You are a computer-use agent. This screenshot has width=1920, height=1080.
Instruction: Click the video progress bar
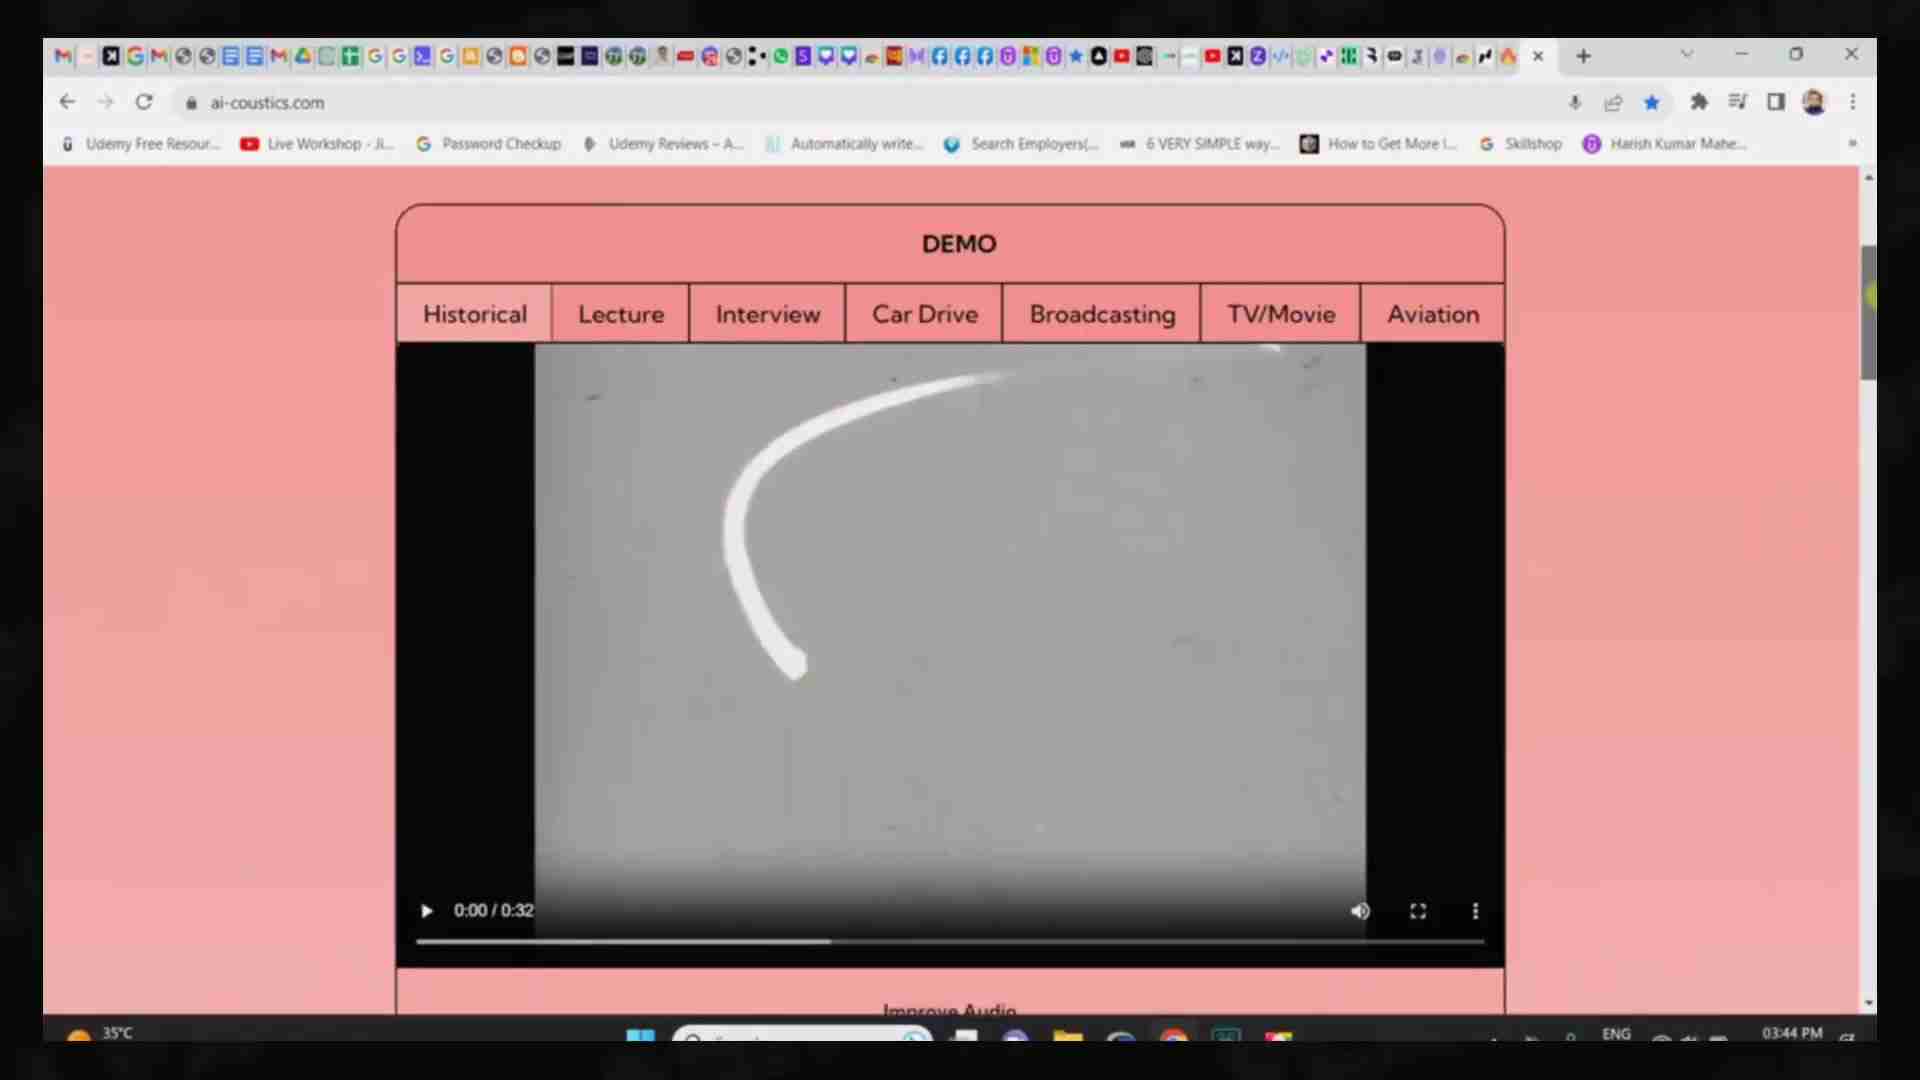coord(950,941)
